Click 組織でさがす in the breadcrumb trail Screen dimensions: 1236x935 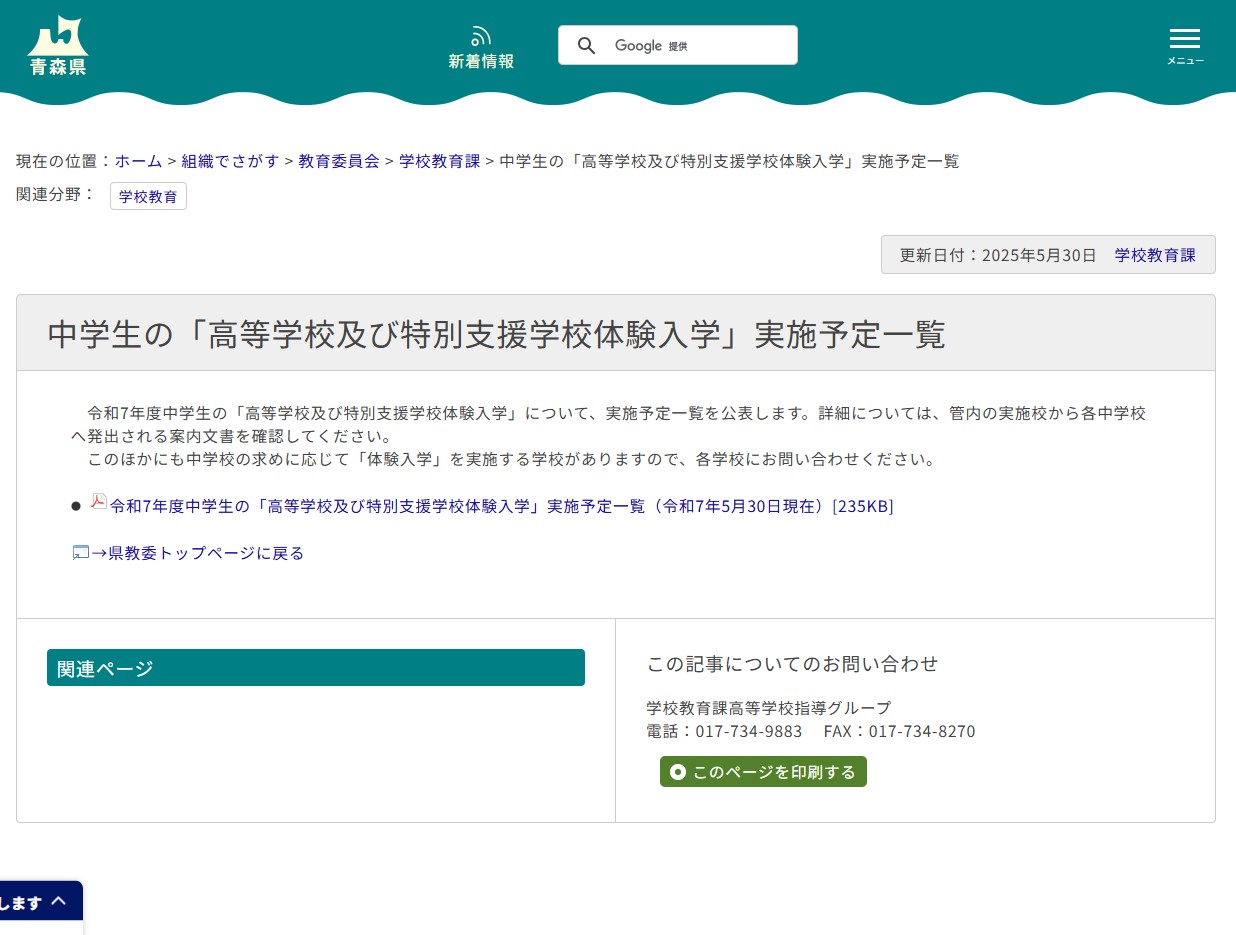click(x=231, y=160)
